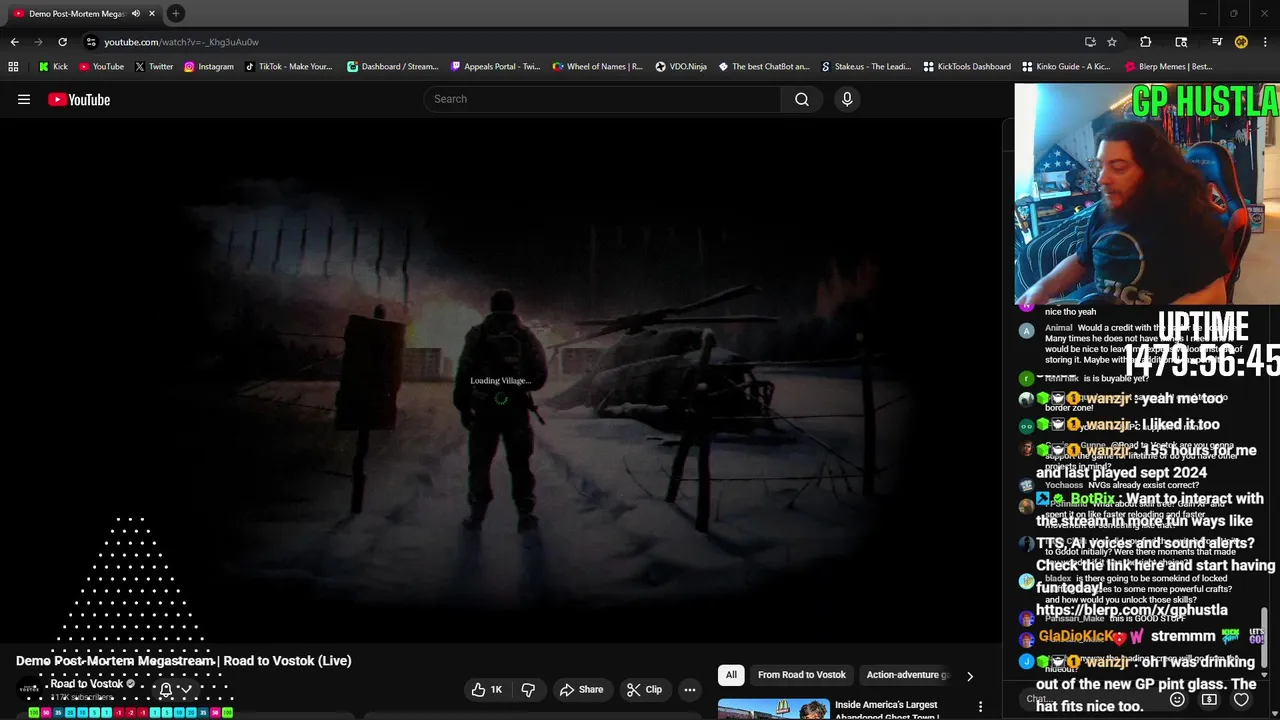Open the browser extensions puzzle icon
This screenshot has width=1280, height=720.
1146,42
